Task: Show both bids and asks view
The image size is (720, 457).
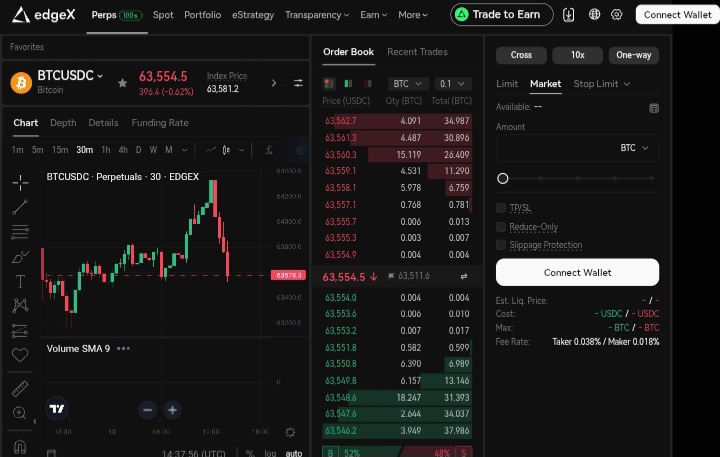Action: click(329, 84)
